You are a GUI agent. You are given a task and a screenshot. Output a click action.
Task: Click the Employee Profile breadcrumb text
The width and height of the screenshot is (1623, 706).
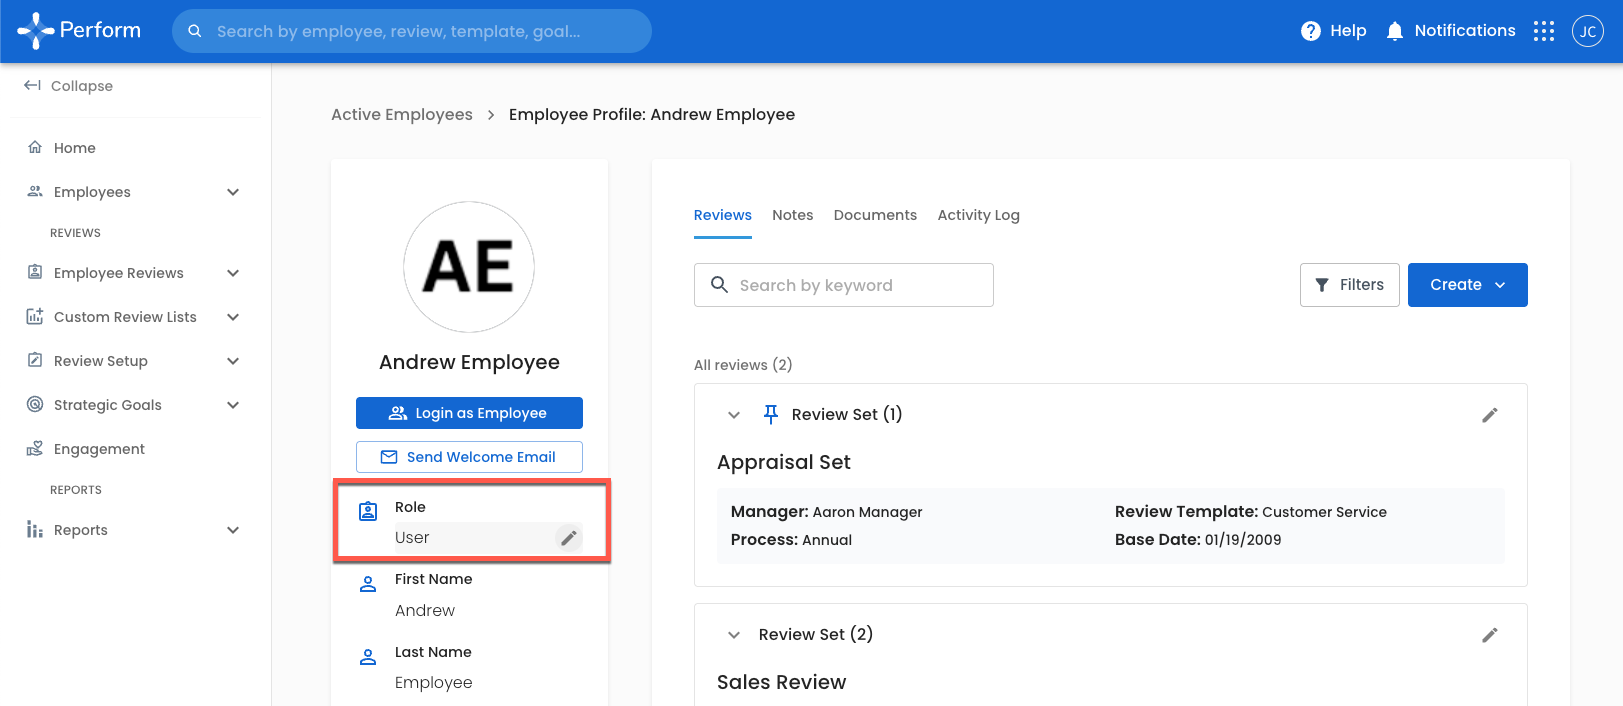652,114
